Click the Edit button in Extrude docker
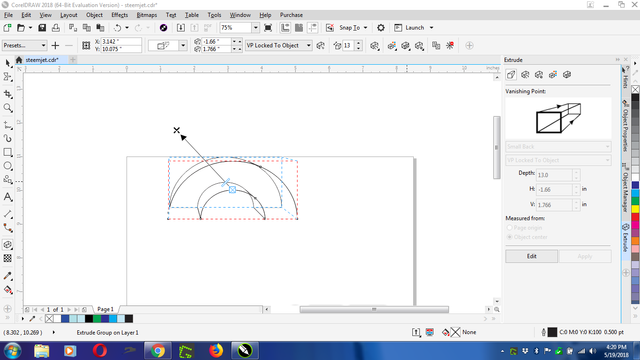The image size is (640, 360). click(x=531, y=256)
